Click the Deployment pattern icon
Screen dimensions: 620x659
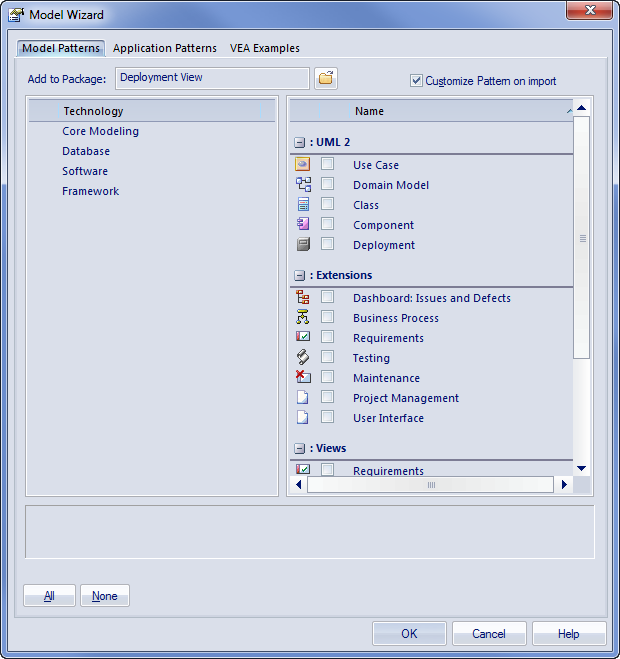pyautogui.click(x=303, y=245)
